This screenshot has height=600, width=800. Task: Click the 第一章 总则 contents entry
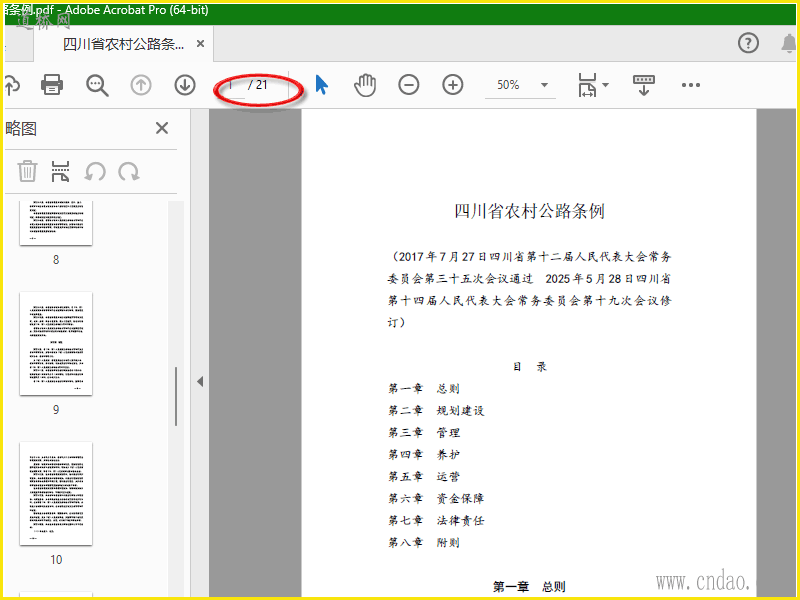point(423,389)
